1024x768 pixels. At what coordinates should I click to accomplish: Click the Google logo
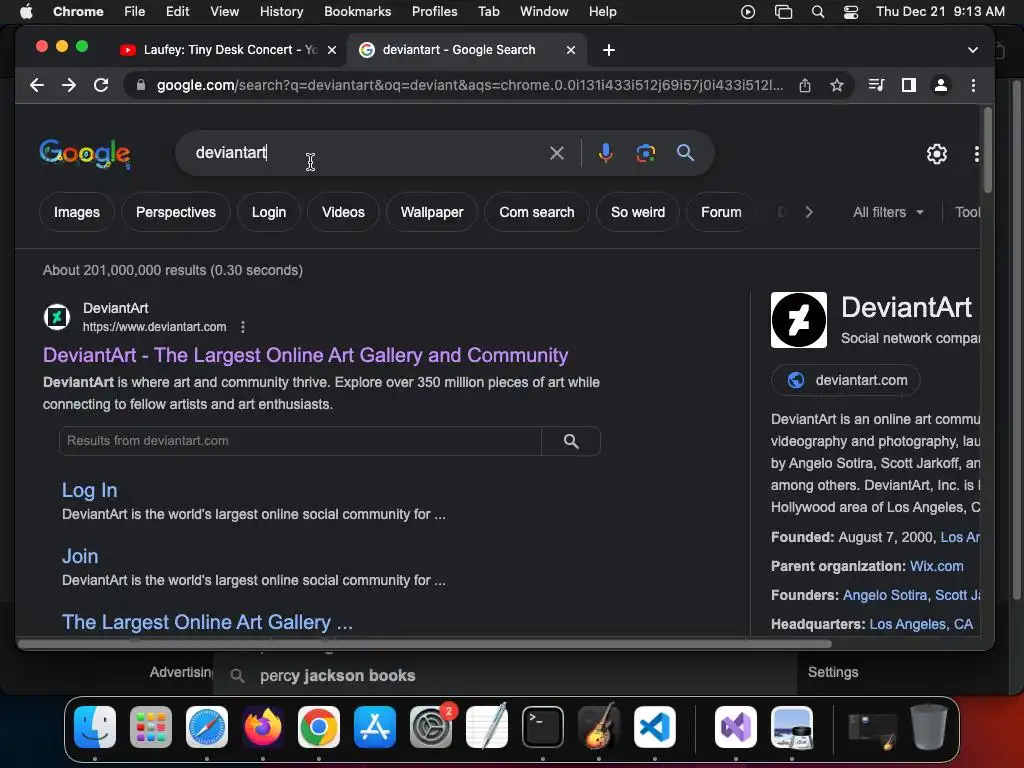pyautogui.click(x=85, y=153)
